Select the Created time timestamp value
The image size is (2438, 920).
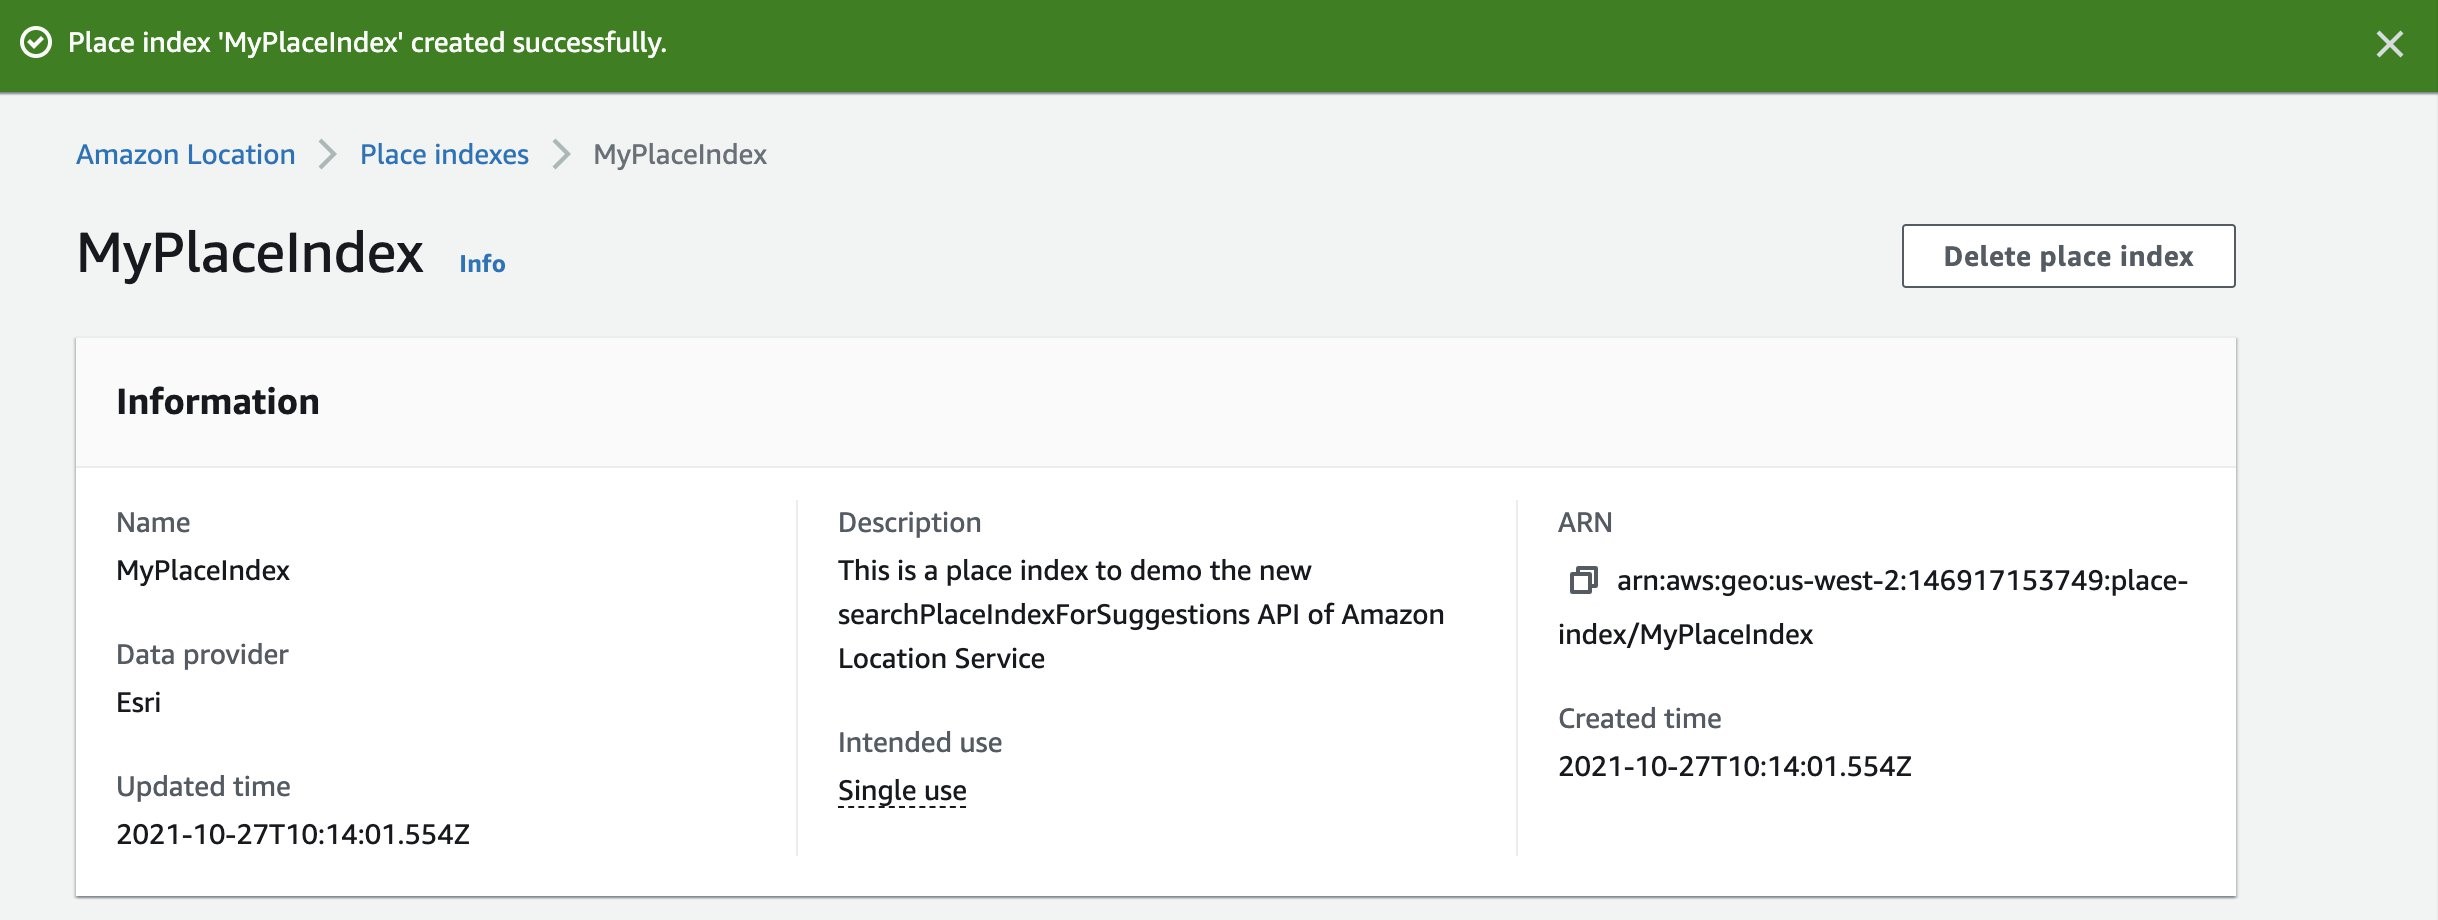(1735, 766)
